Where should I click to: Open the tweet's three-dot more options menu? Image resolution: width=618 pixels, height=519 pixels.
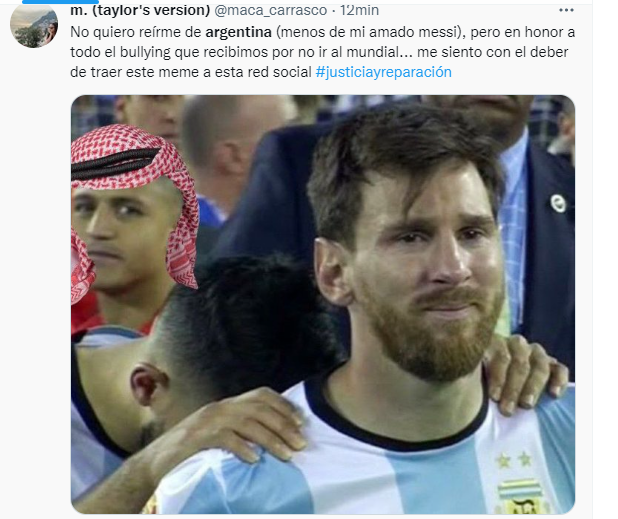tap(566, 11)
